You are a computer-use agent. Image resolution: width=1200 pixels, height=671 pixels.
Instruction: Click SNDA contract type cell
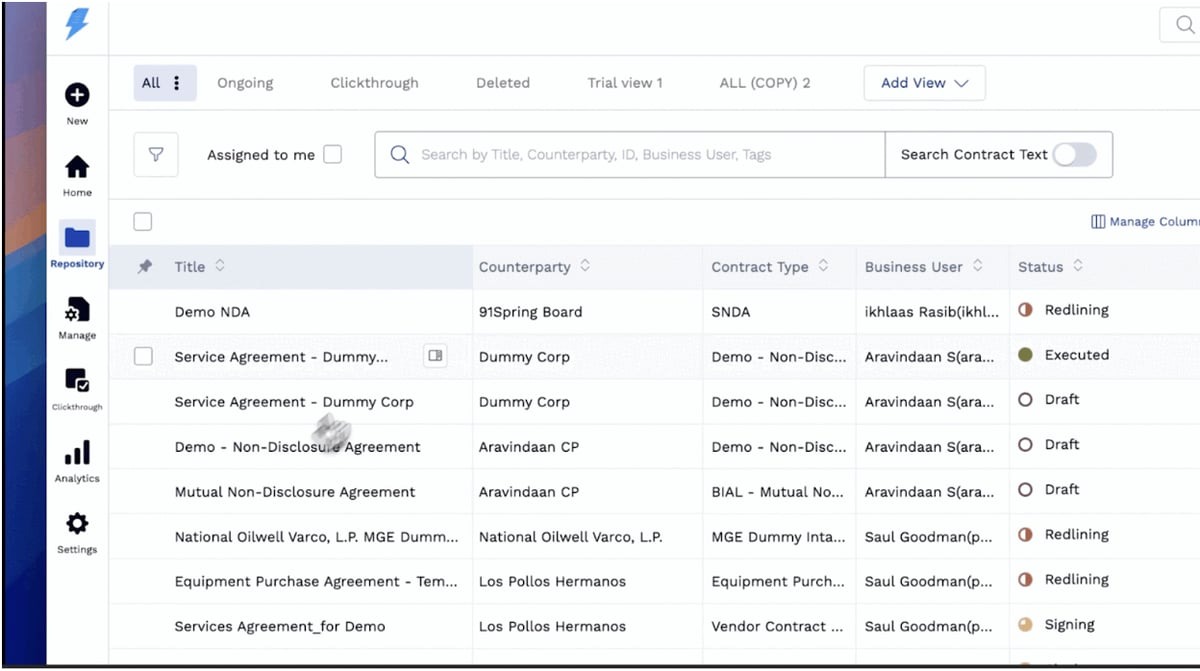click(731, 312)
